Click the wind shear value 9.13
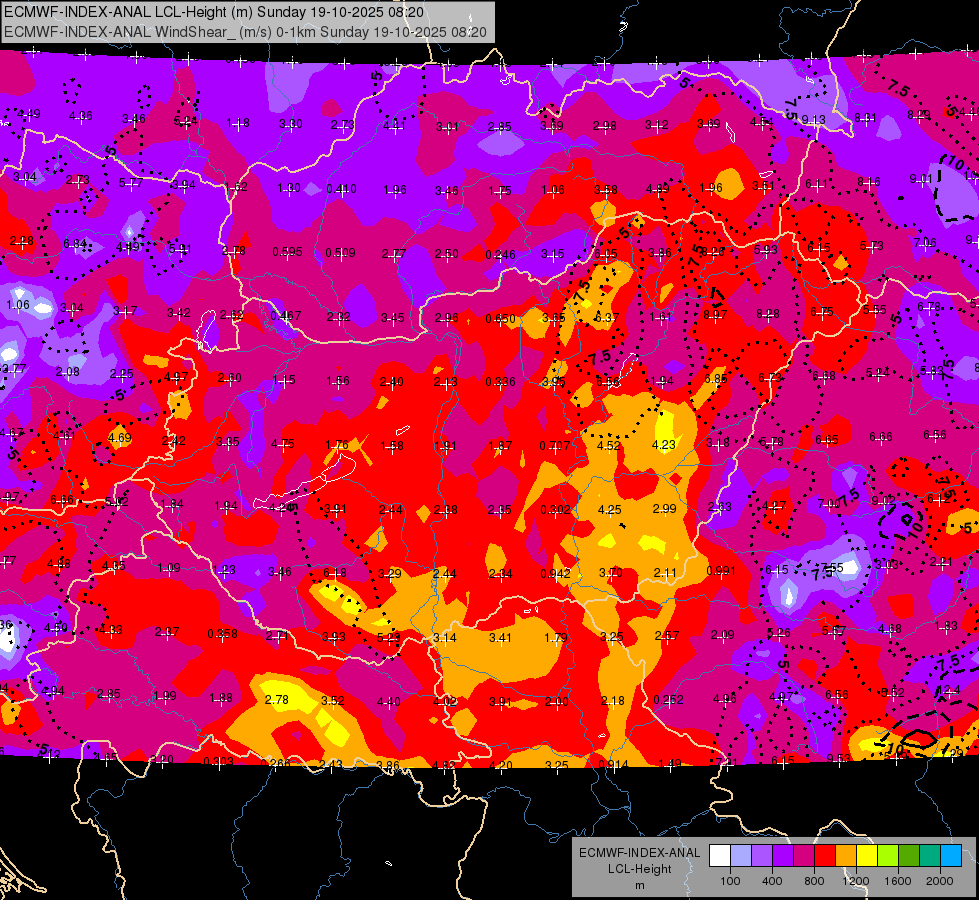 pos(814,119)
